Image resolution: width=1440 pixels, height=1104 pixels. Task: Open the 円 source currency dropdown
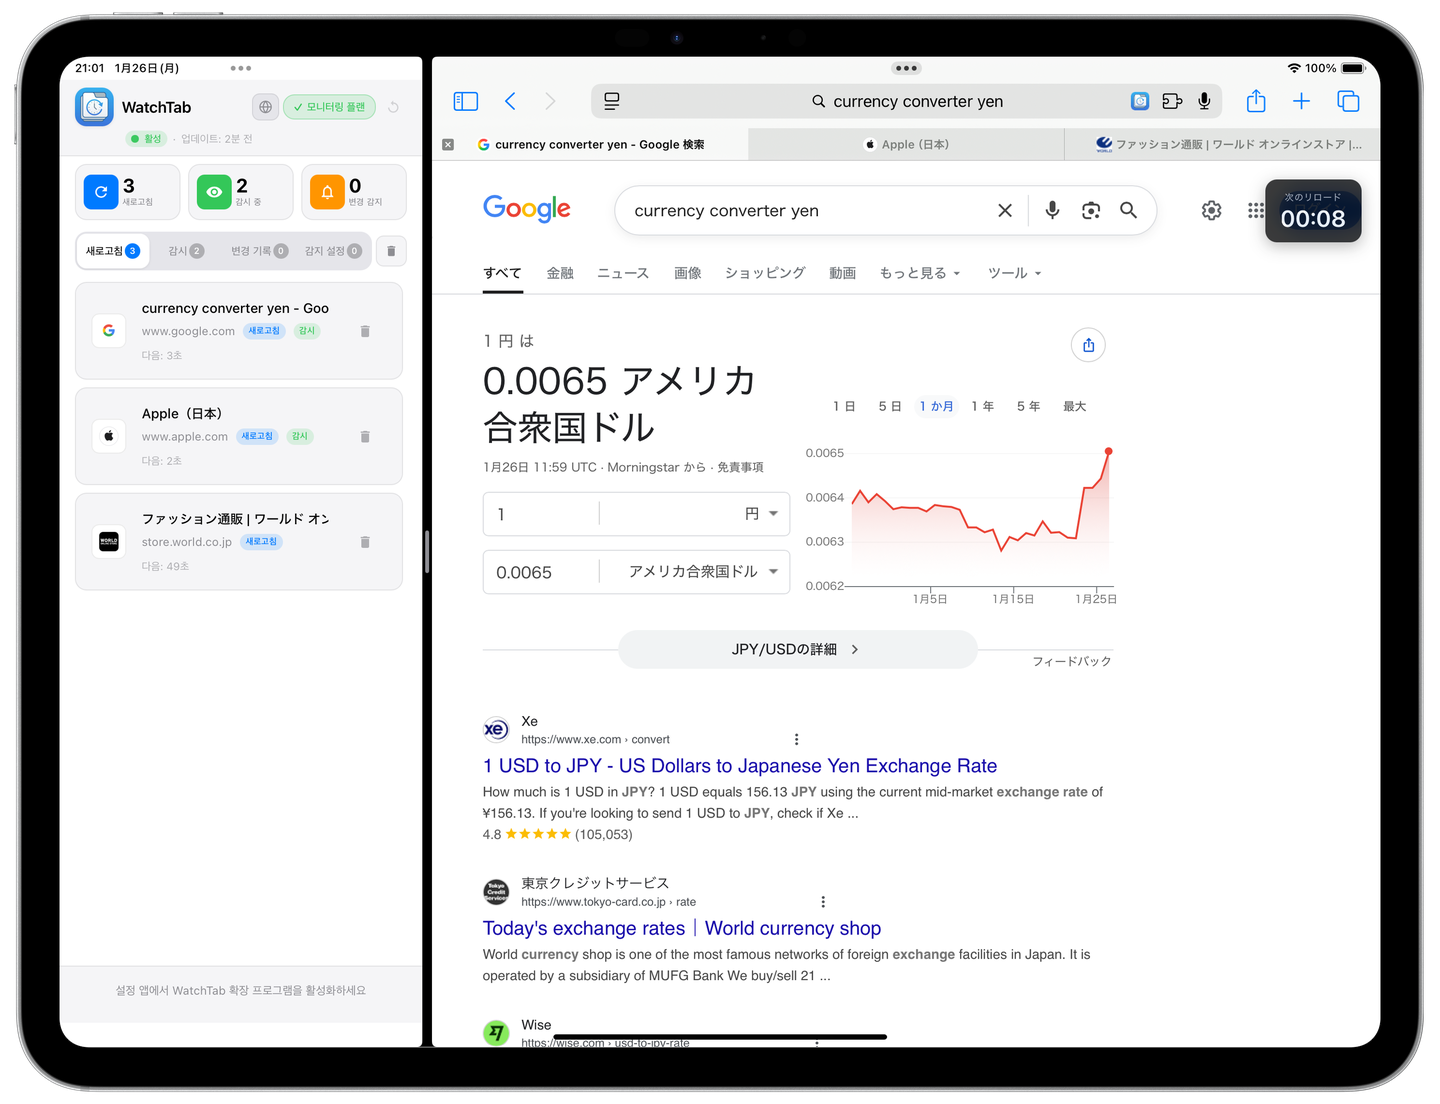point(761,514)
